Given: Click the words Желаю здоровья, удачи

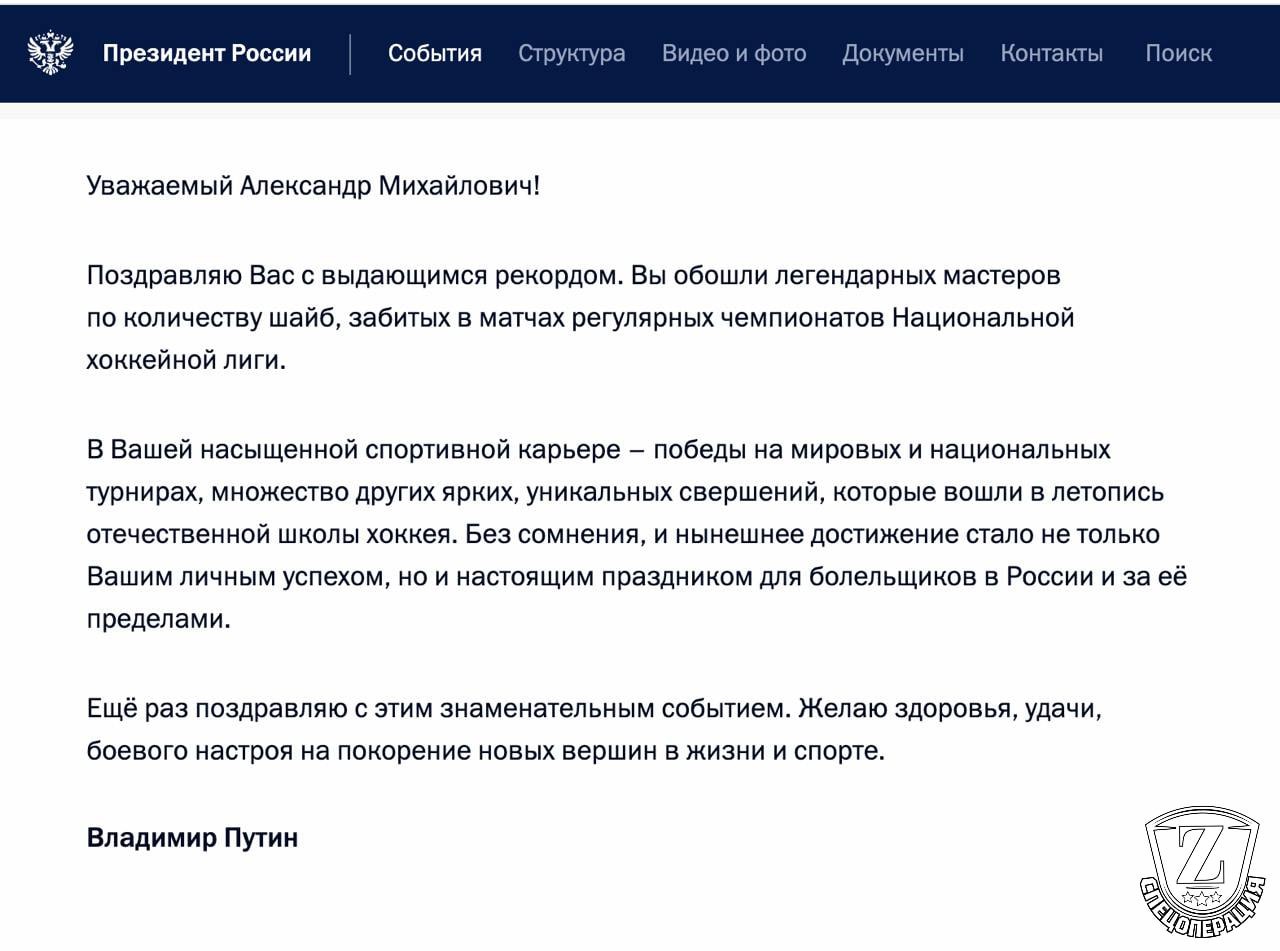Looking at the screenshot, I should [x=952, y=708].
